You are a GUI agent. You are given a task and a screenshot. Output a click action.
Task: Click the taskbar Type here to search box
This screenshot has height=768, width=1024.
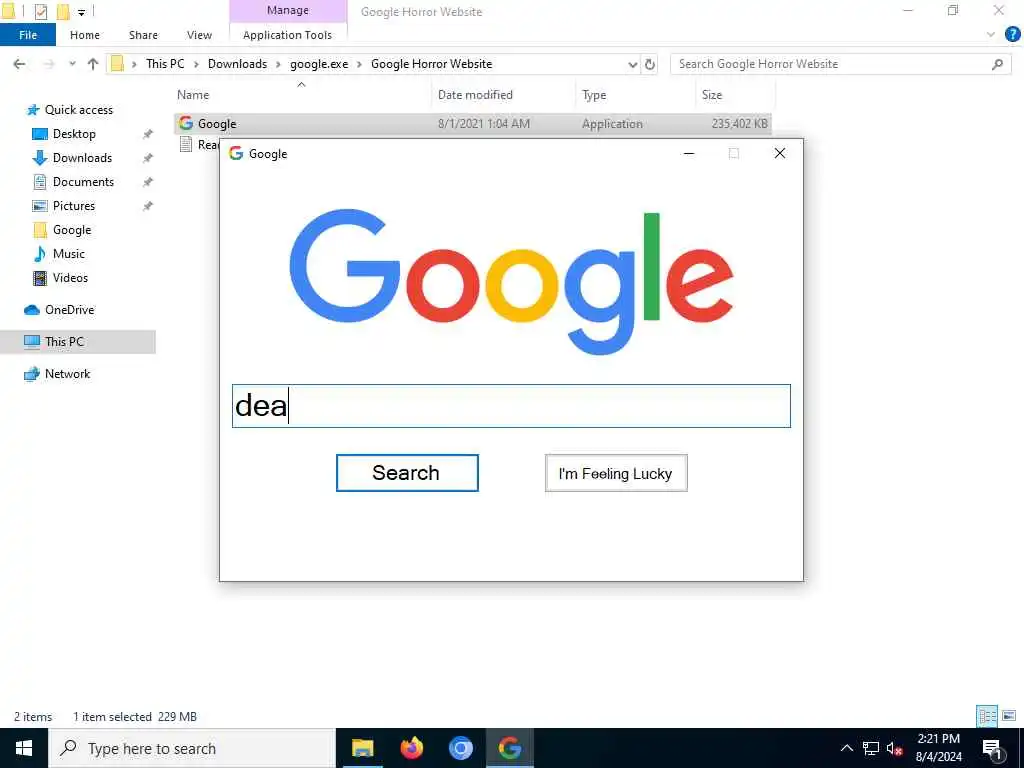pos(191,748)
